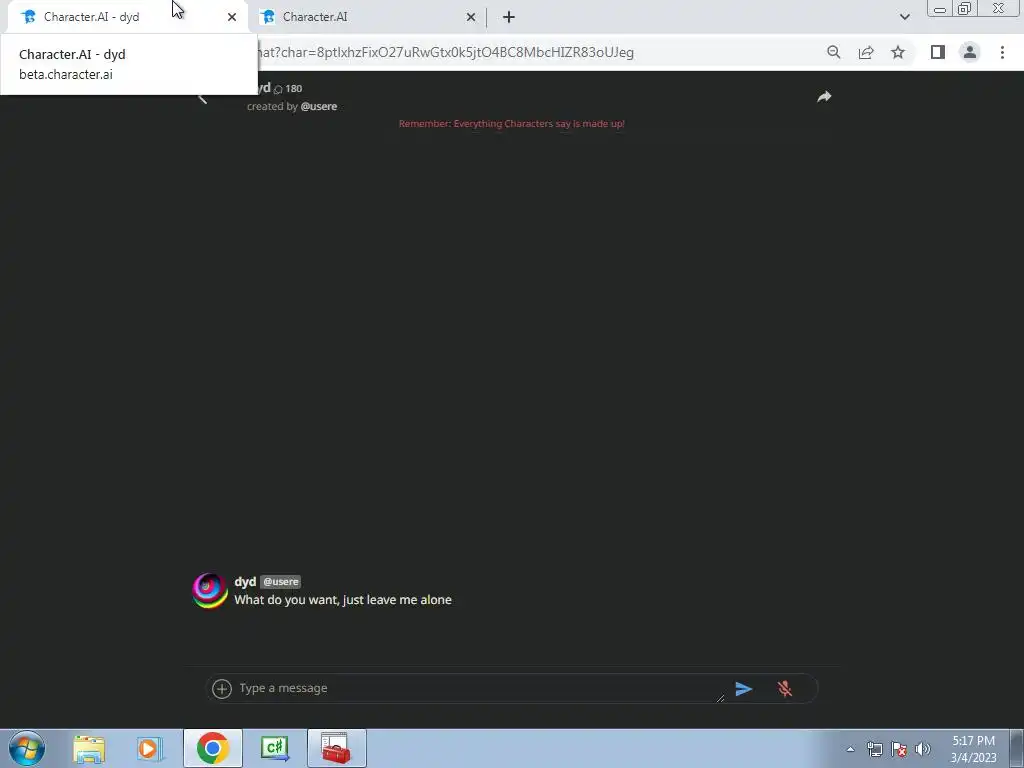Viewport: 1024px width, 768px height.
Task: Open the Chrome profile avatar button
Action: (970, 52)
